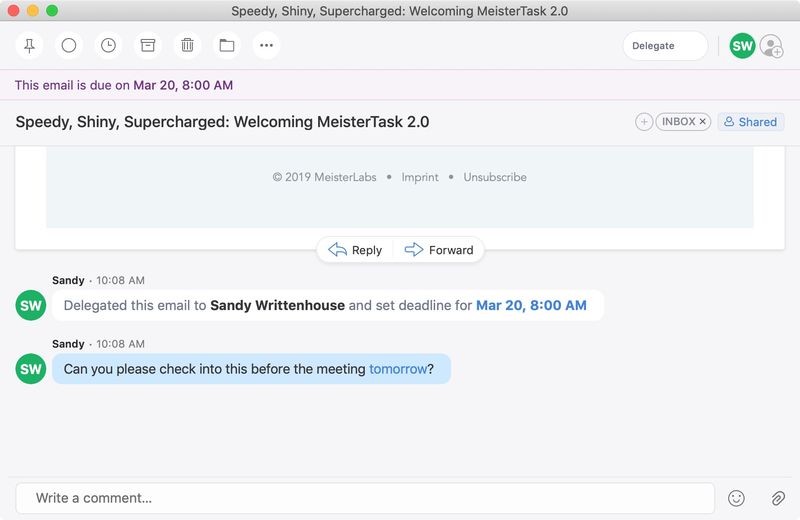This screenshot has height=520, width=800.
Task: Move email to a folder via folder icon
Action: click(x=227, y=46)
